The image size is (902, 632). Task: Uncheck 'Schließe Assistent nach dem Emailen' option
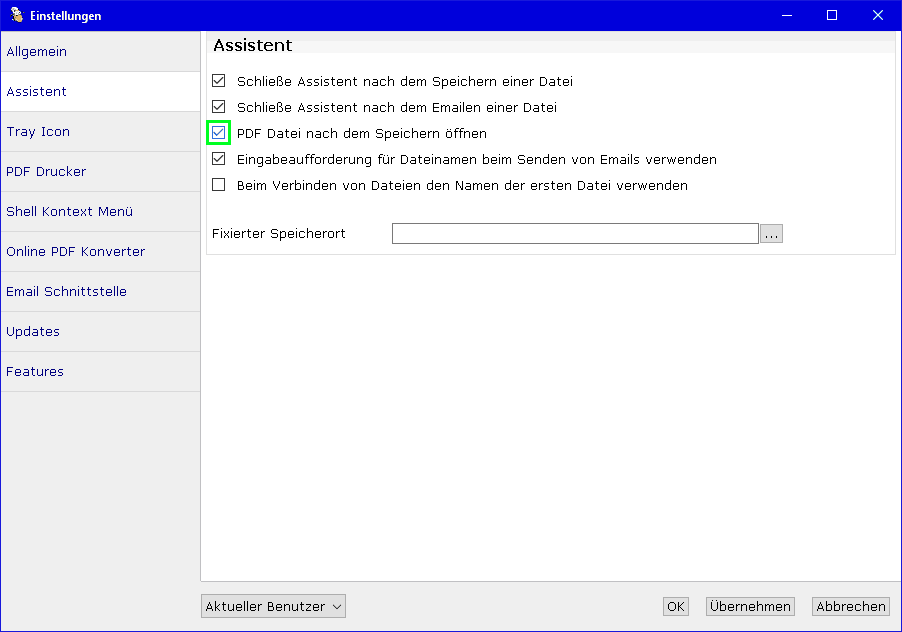(x=219, y=107)
